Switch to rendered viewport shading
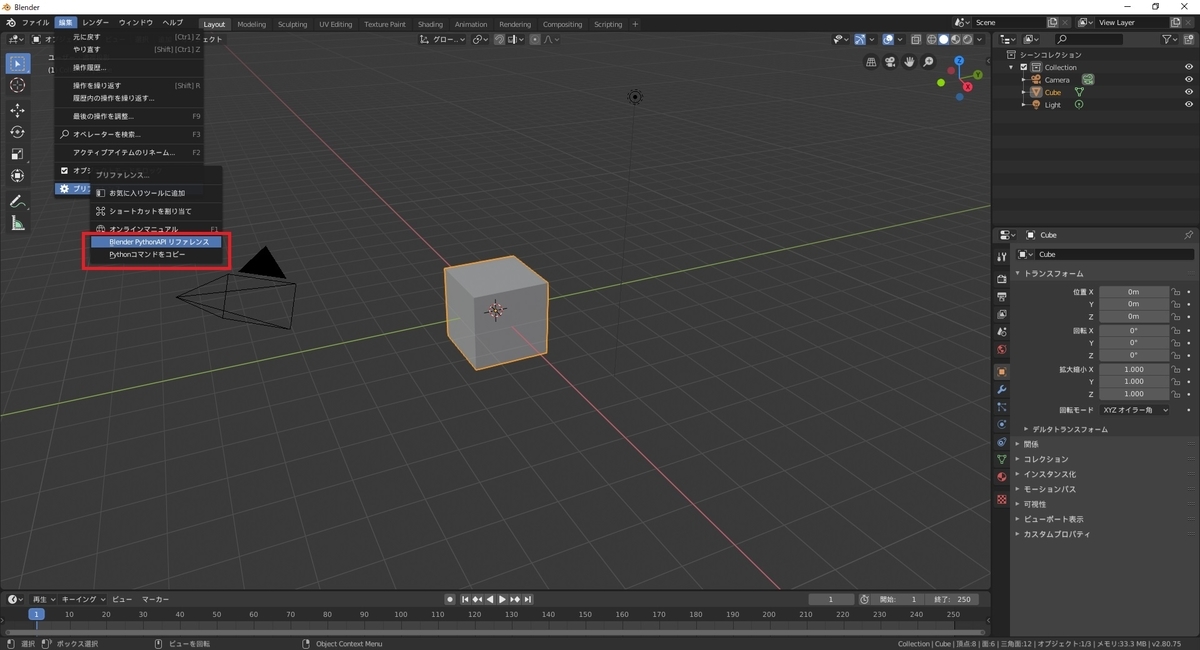 (x=968, y=40)
